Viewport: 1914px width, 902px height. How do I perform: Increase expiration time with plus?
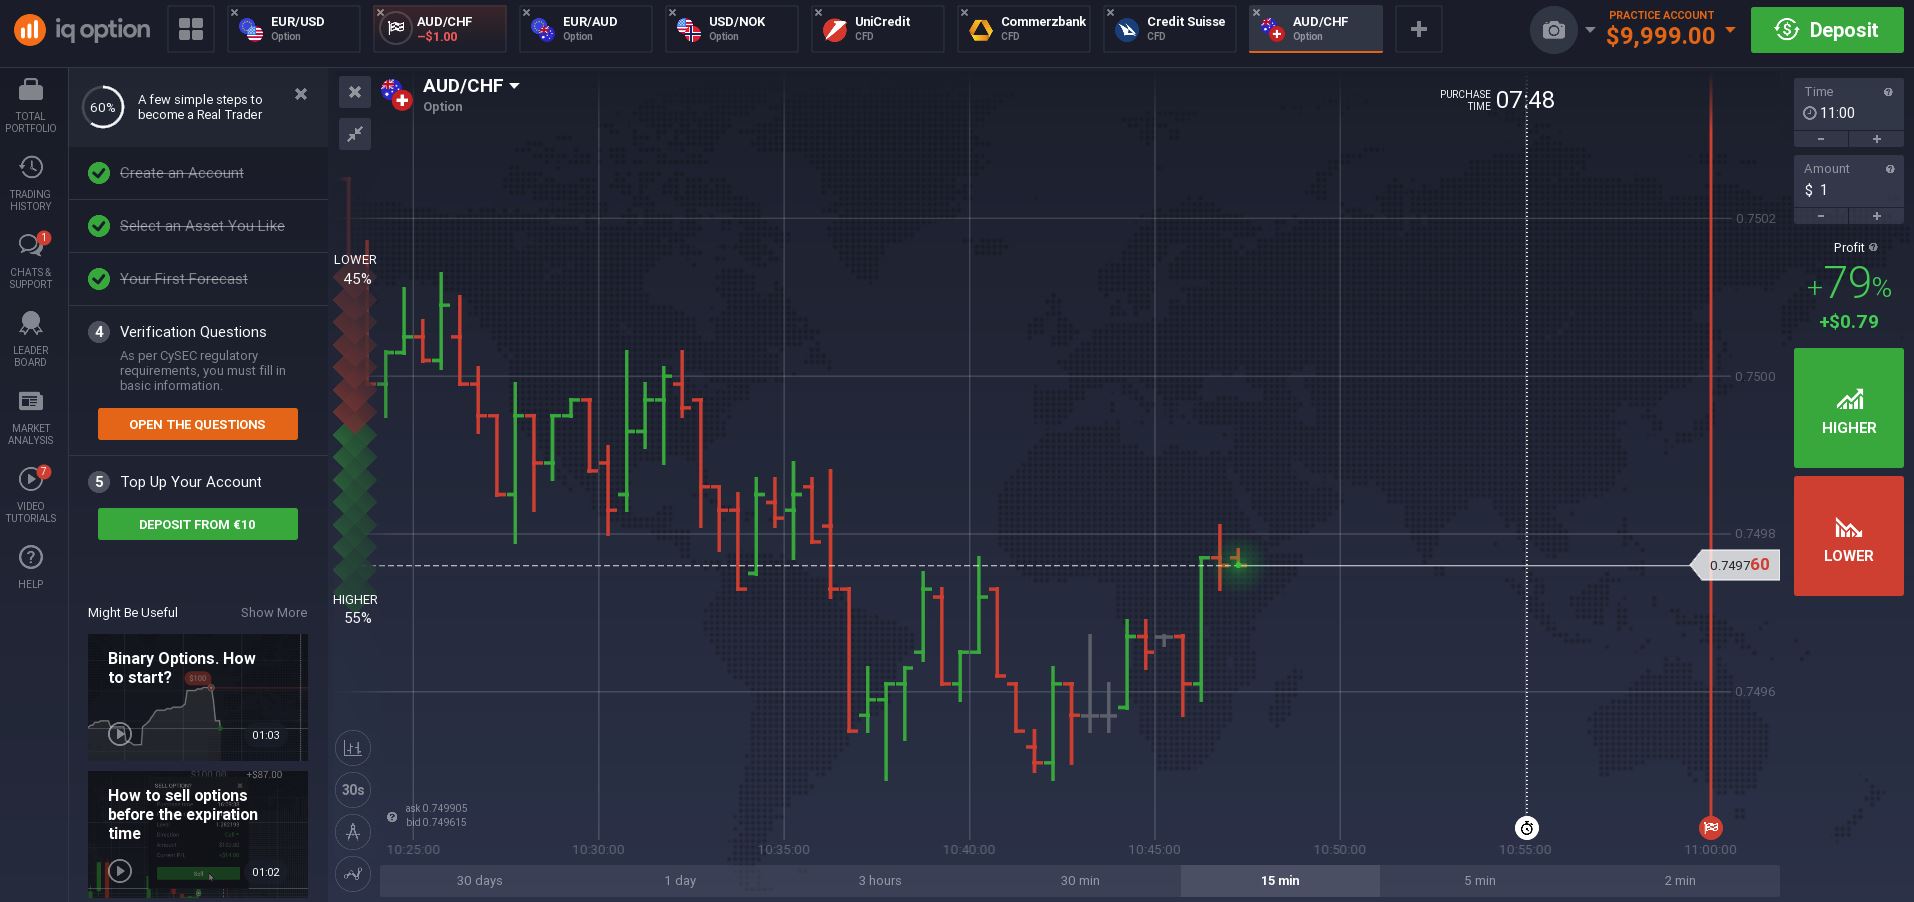point(1876,139)
